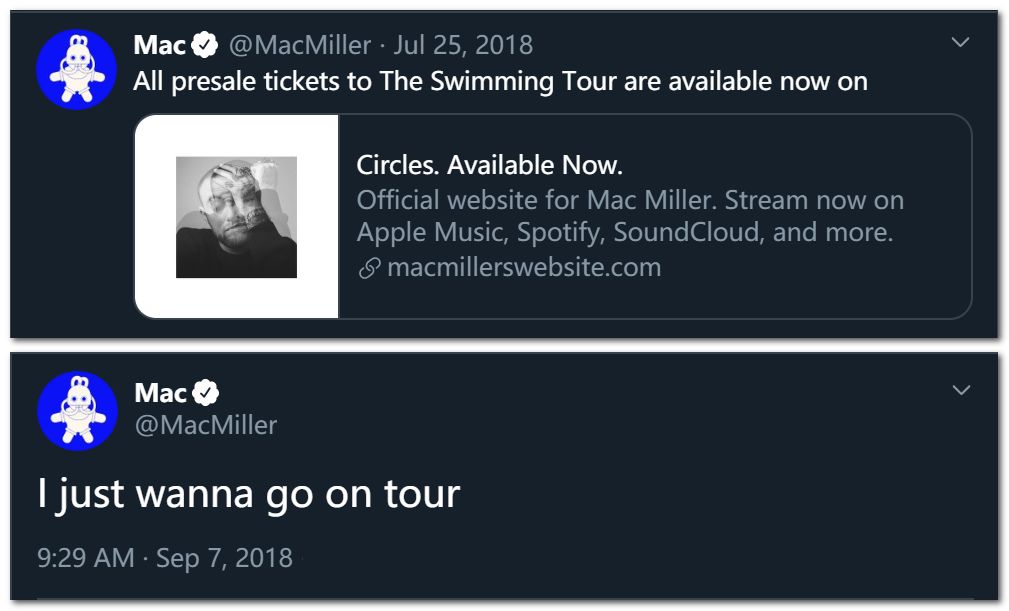Click the "Official website for Mac Miller" card description
1009x611 pixels.
click(630, 216)
